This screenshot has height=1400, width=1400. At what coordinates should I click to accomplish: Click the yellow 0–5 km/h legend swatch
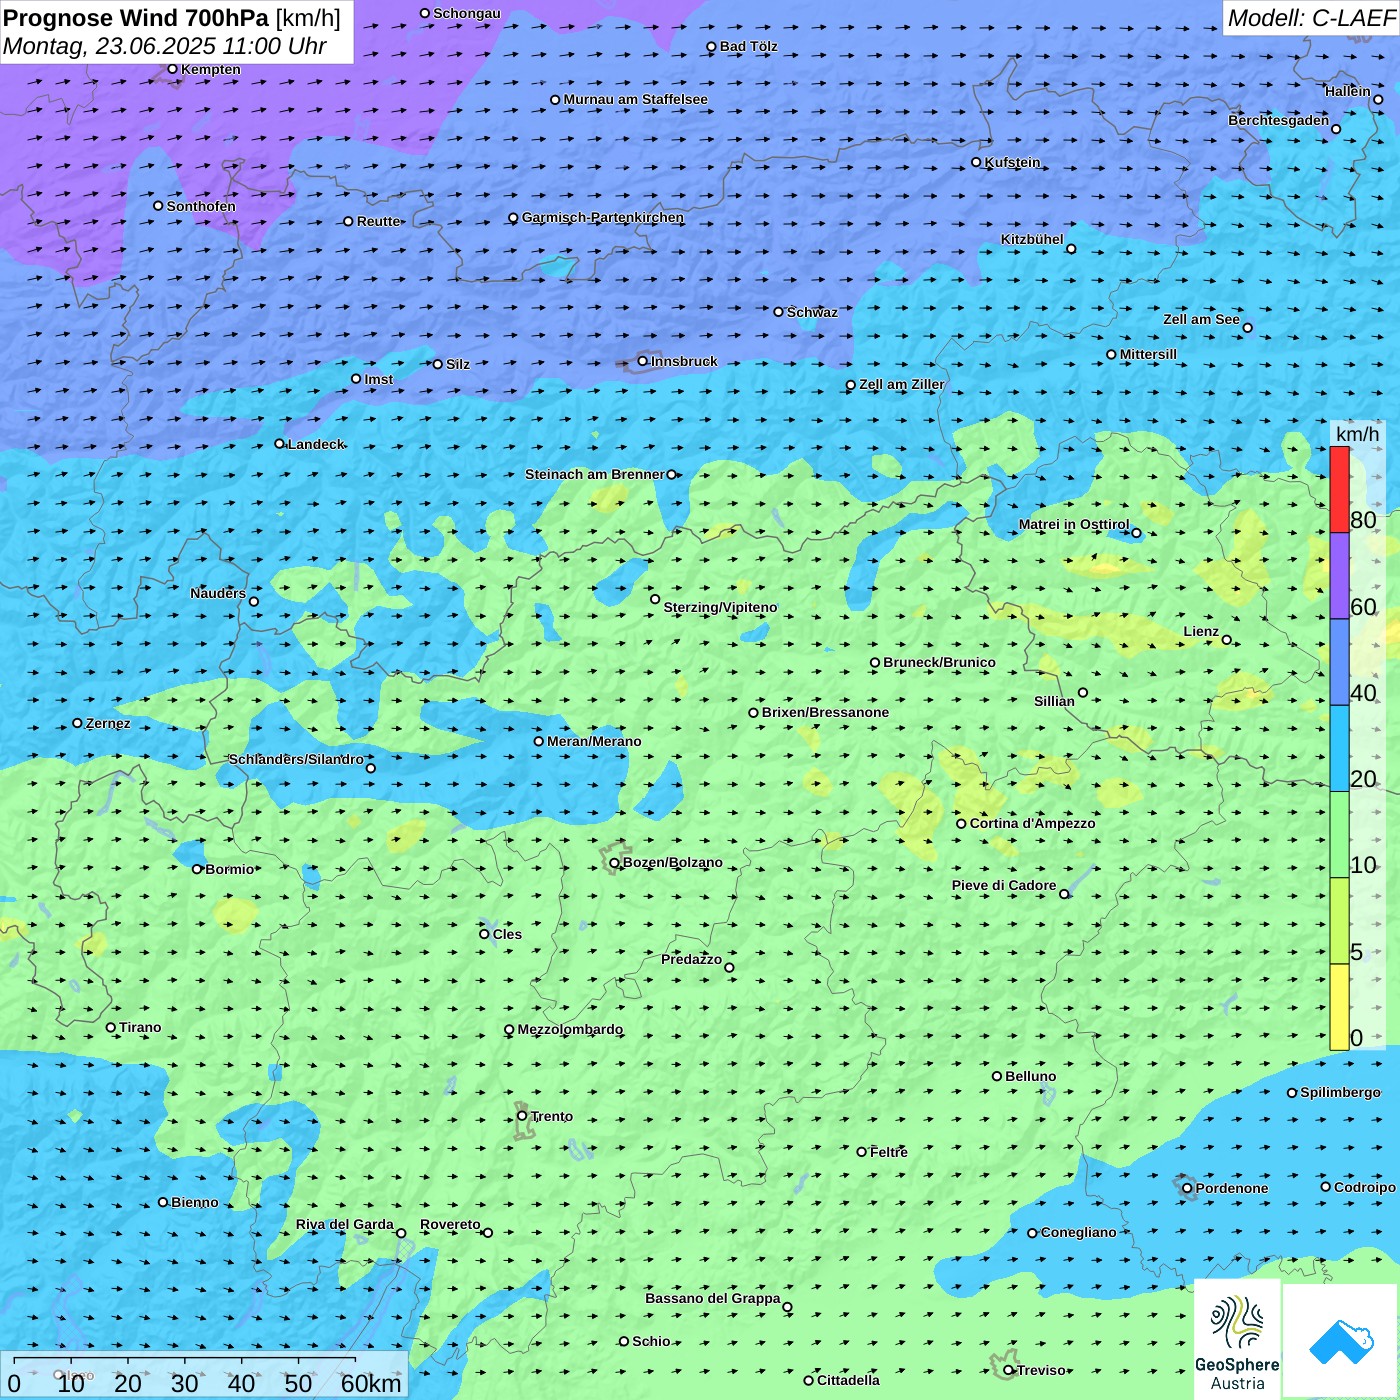(x=1339, y=1006)
